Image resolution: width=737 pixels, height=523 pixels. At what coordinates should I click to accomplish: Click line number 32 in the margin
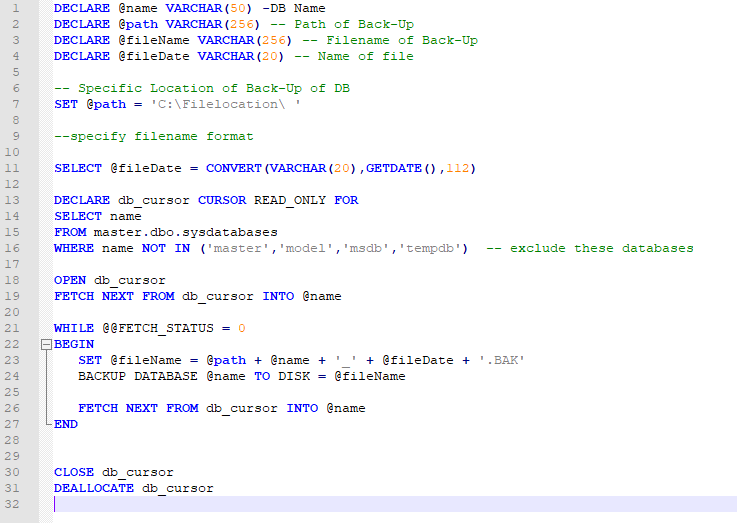(12, 504)
